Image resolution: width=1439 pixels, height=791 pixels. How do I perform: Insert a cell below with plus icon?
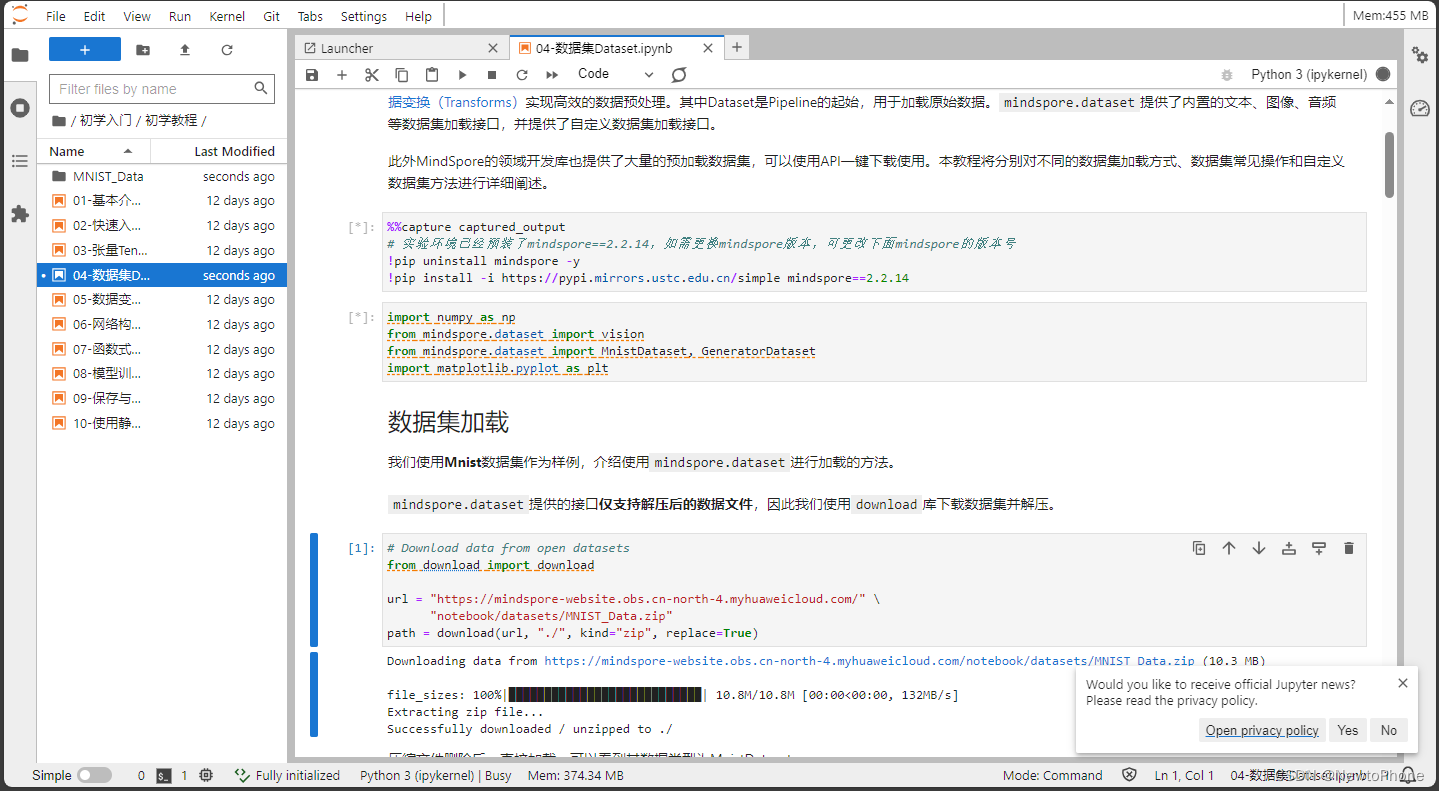click(x=342, y=74)
